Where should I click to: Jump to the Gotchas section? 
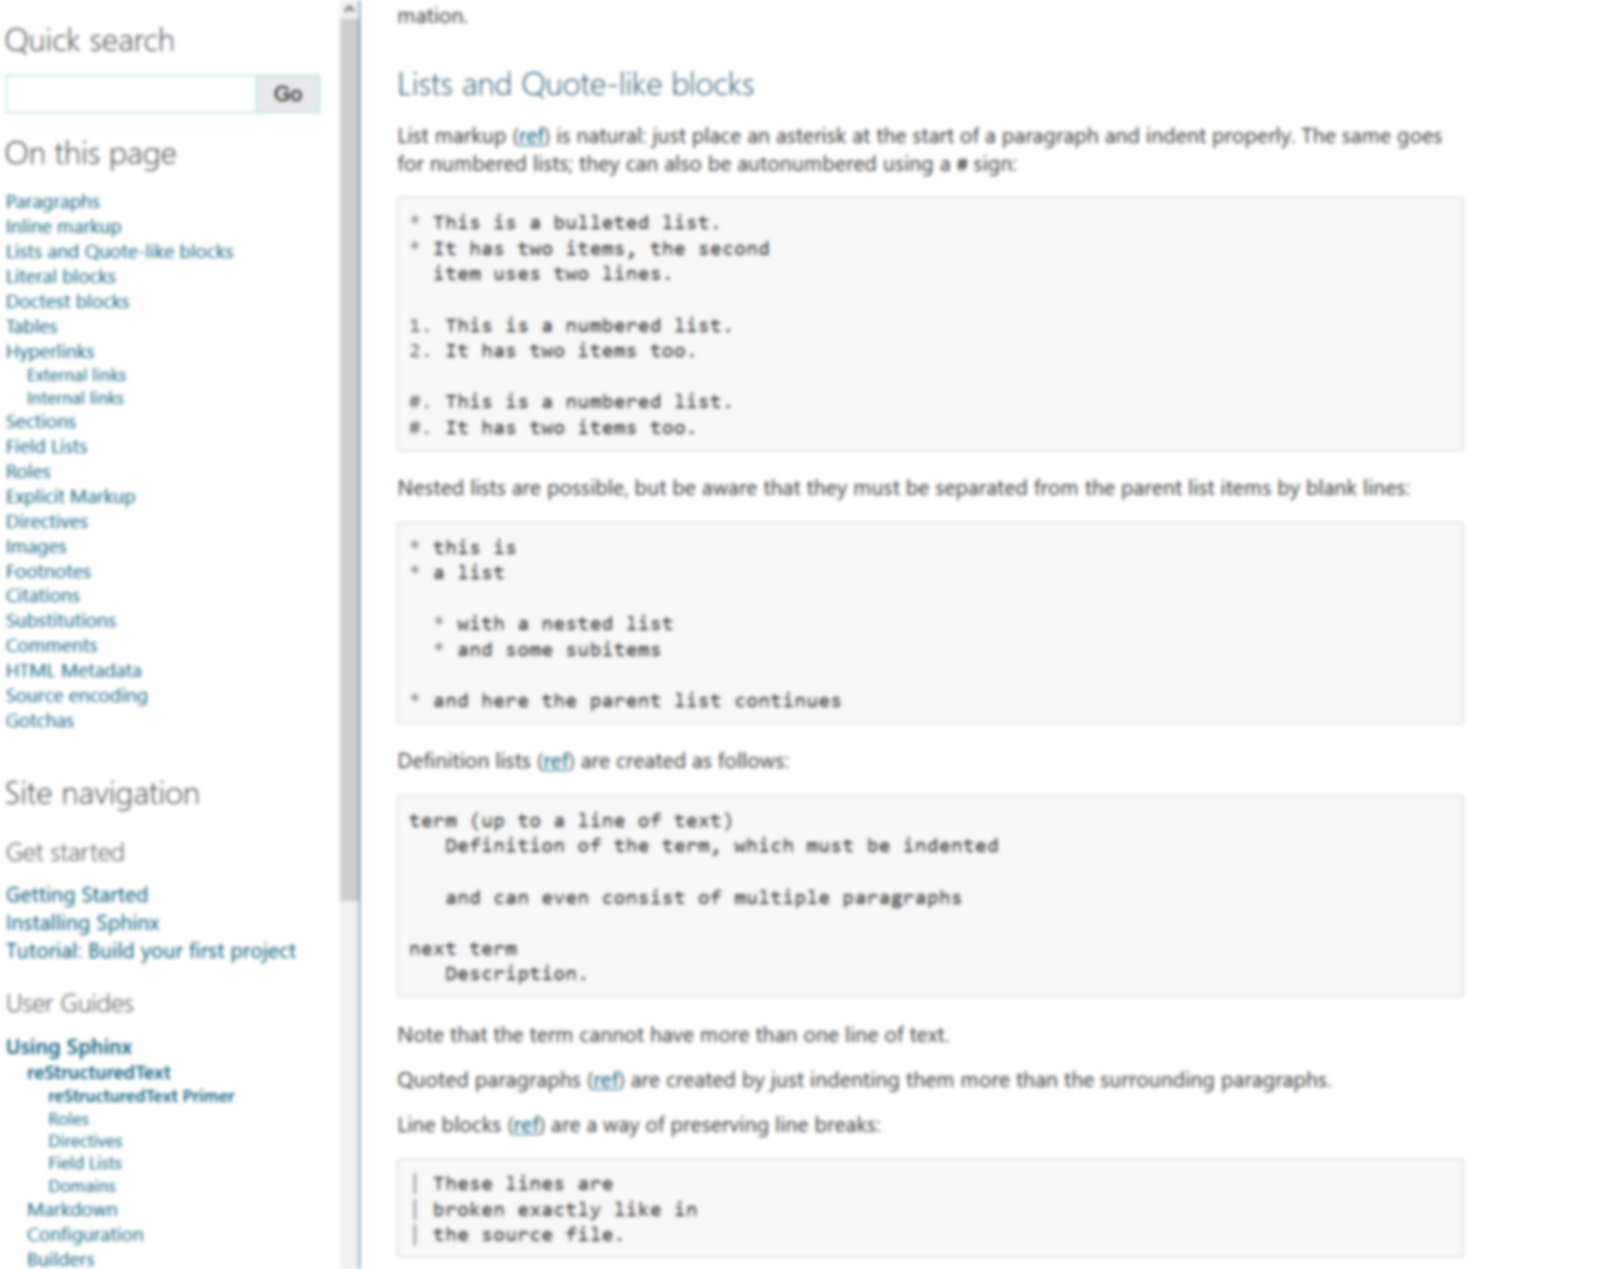tap(39, 720)
